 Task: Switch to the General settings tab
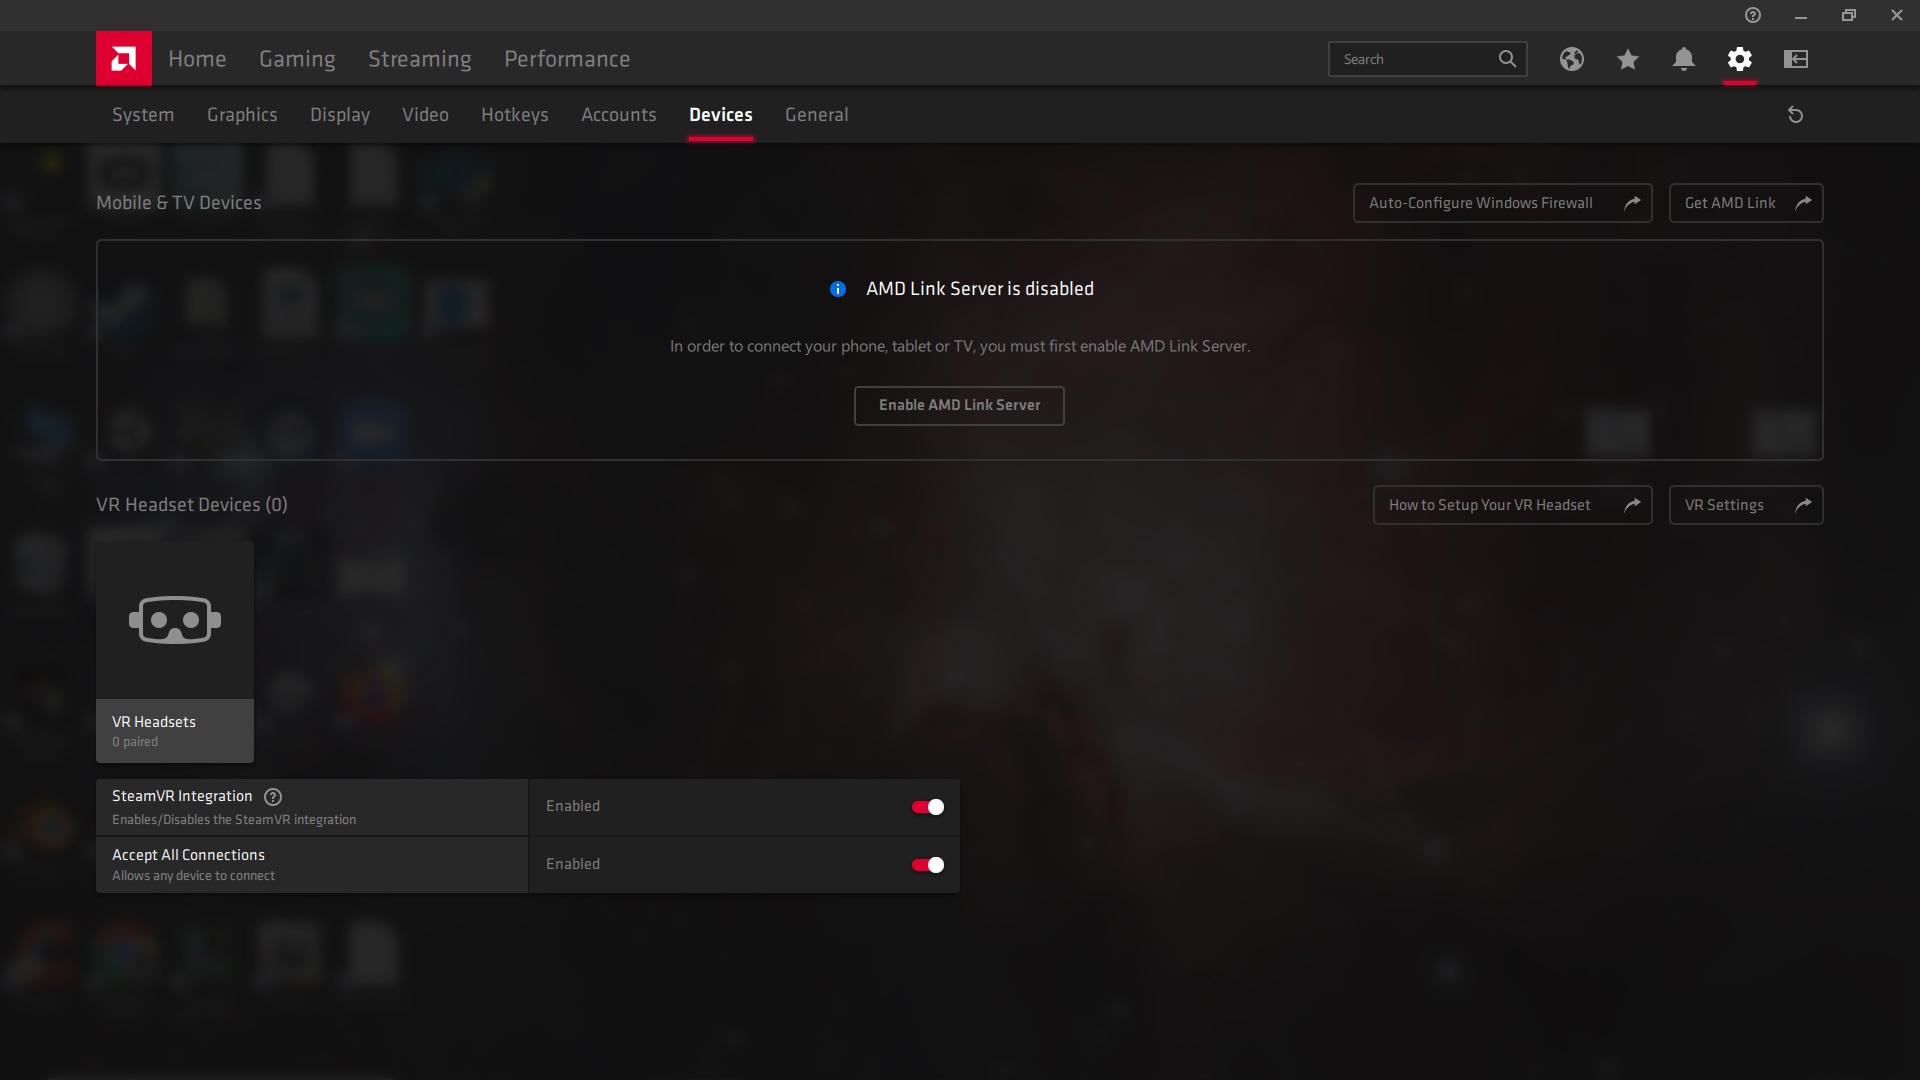(816, 115)
